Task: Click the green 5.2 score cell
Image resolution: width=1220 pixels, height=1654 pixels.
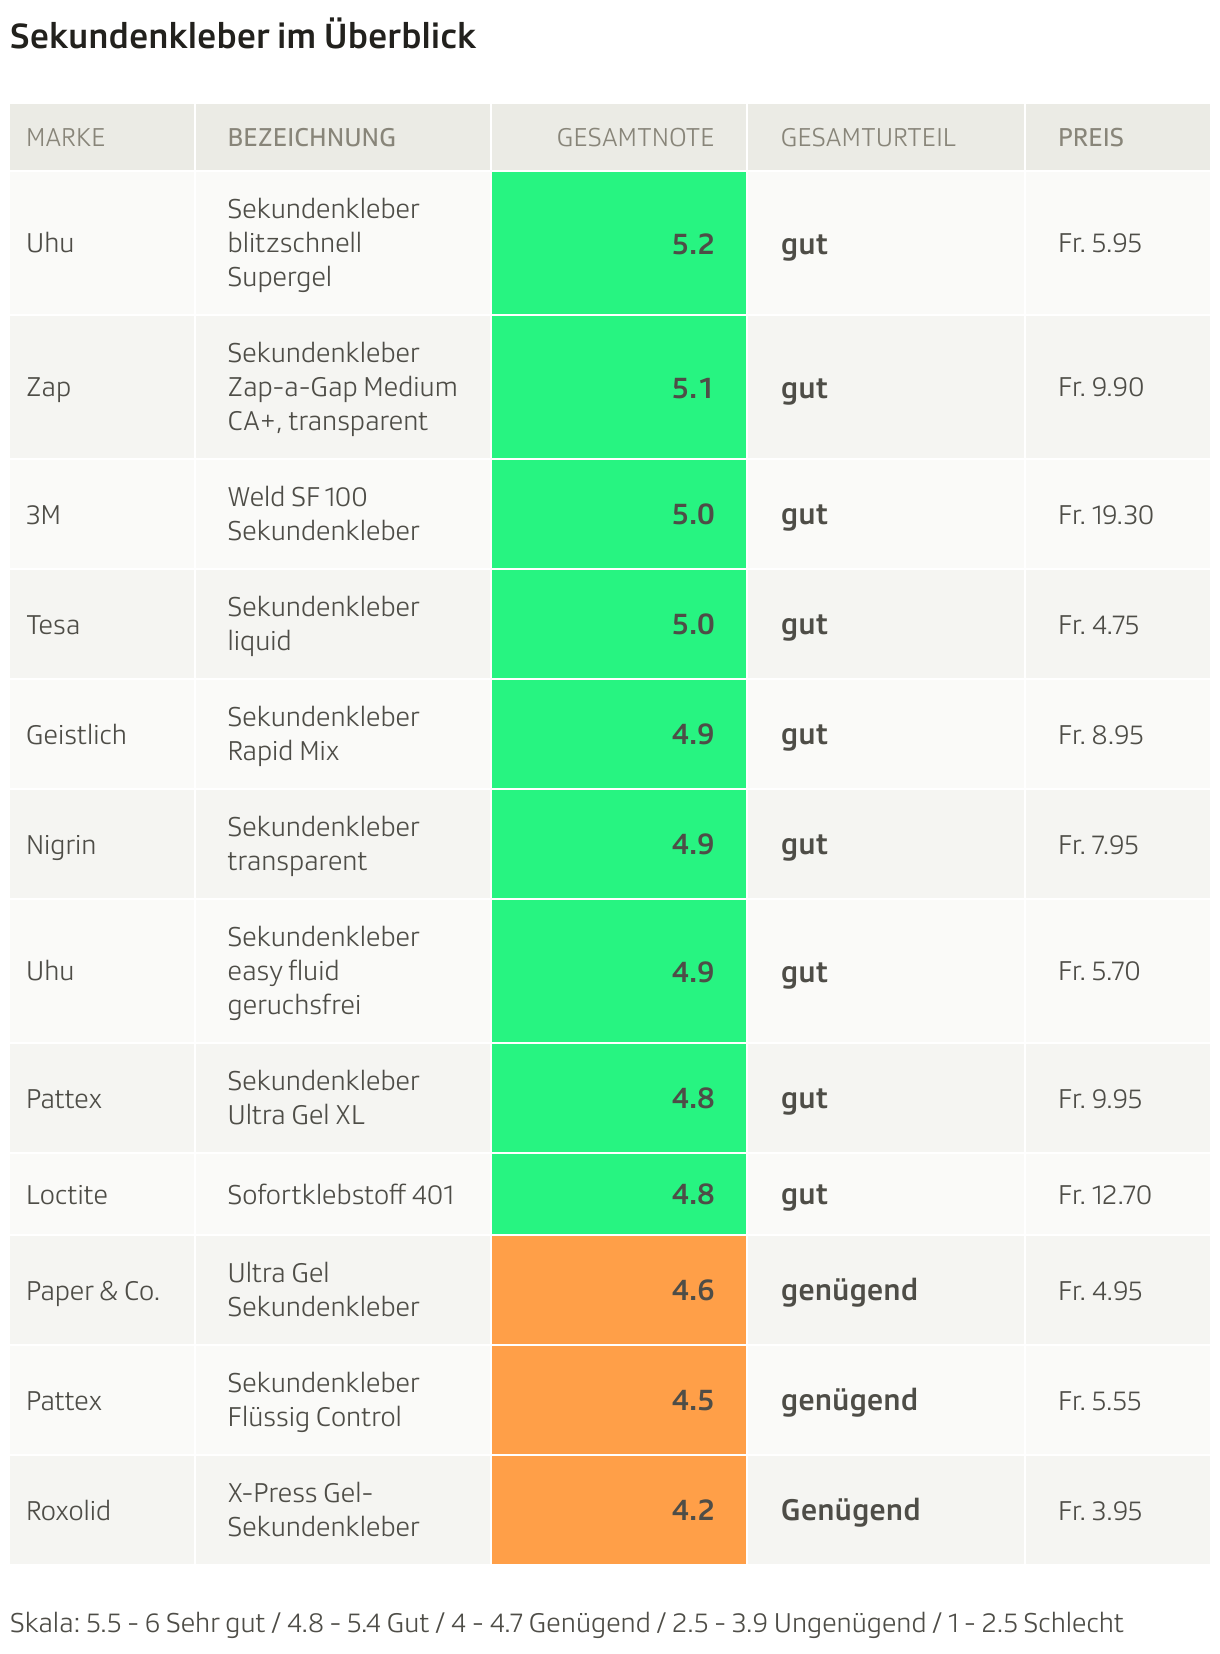Action: [619, 243]
